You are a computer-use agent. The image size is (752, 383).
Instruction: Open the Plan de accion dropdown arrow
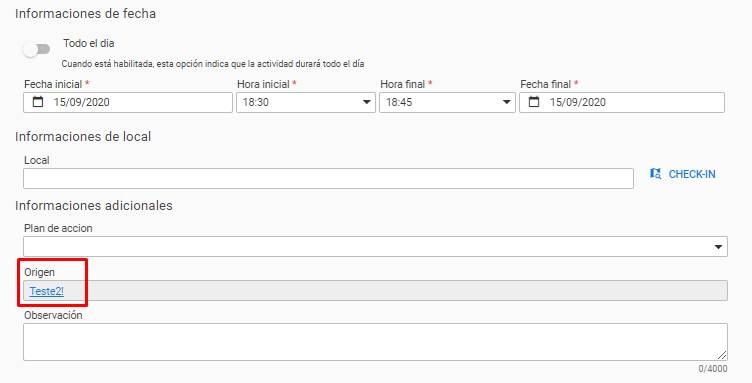point(718,247)
